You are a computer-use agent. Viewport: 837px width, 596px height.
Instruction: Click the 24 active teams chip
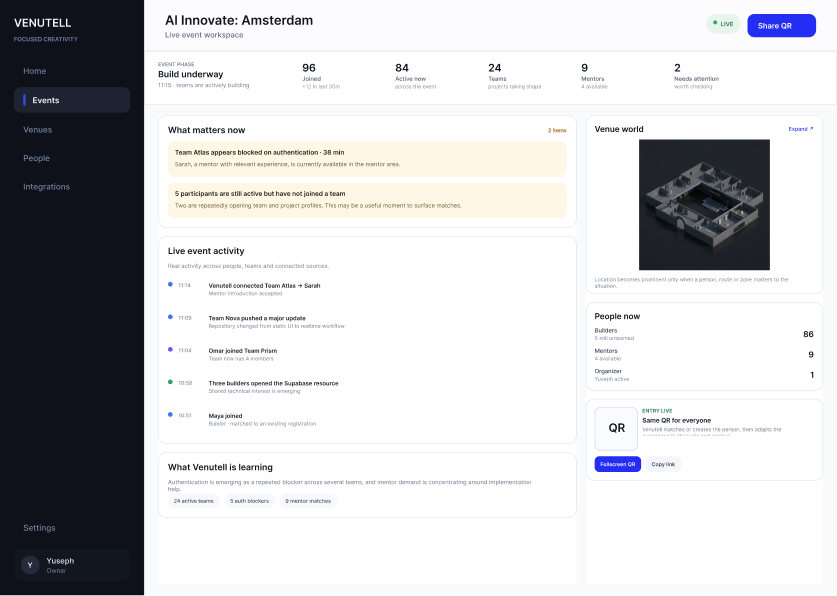pyautogui.click(x=193, y=501)
